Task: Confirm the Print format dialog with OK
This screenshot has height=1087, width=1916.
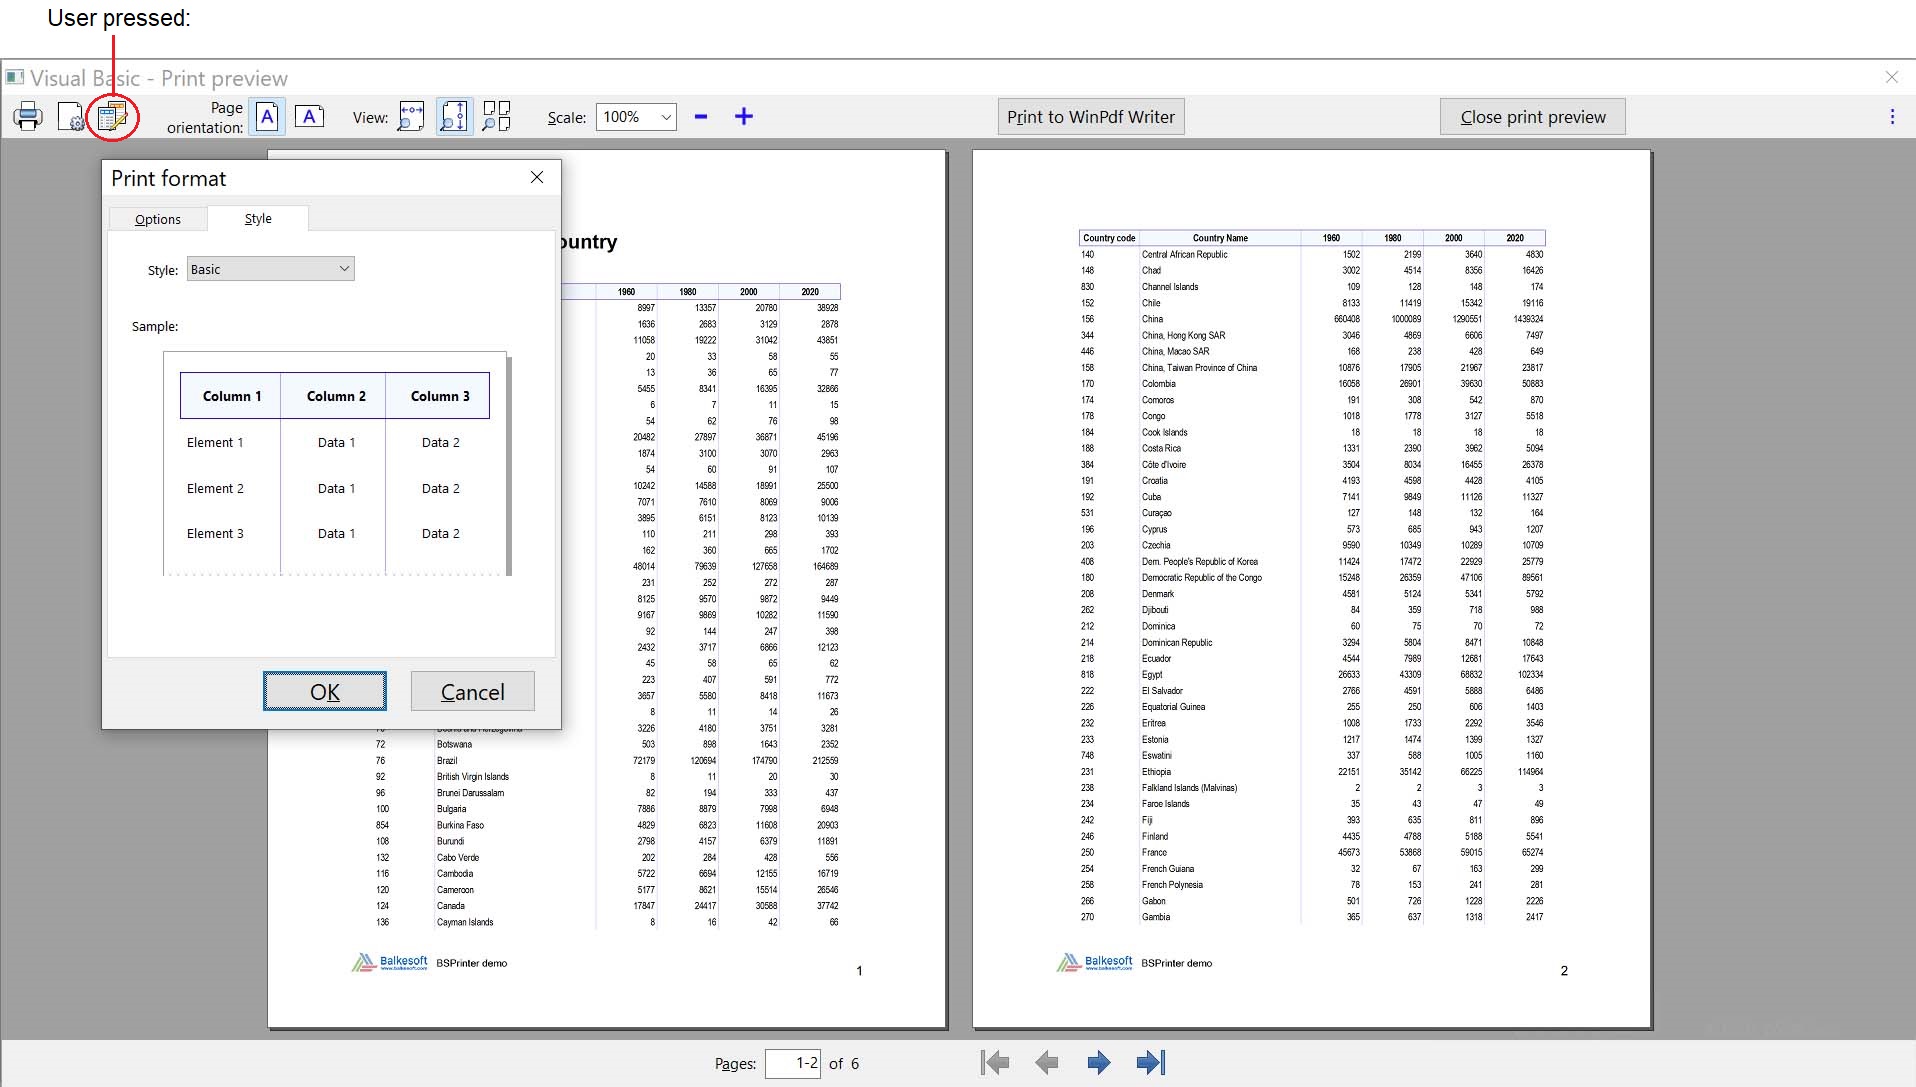Action: pos(325,691)
